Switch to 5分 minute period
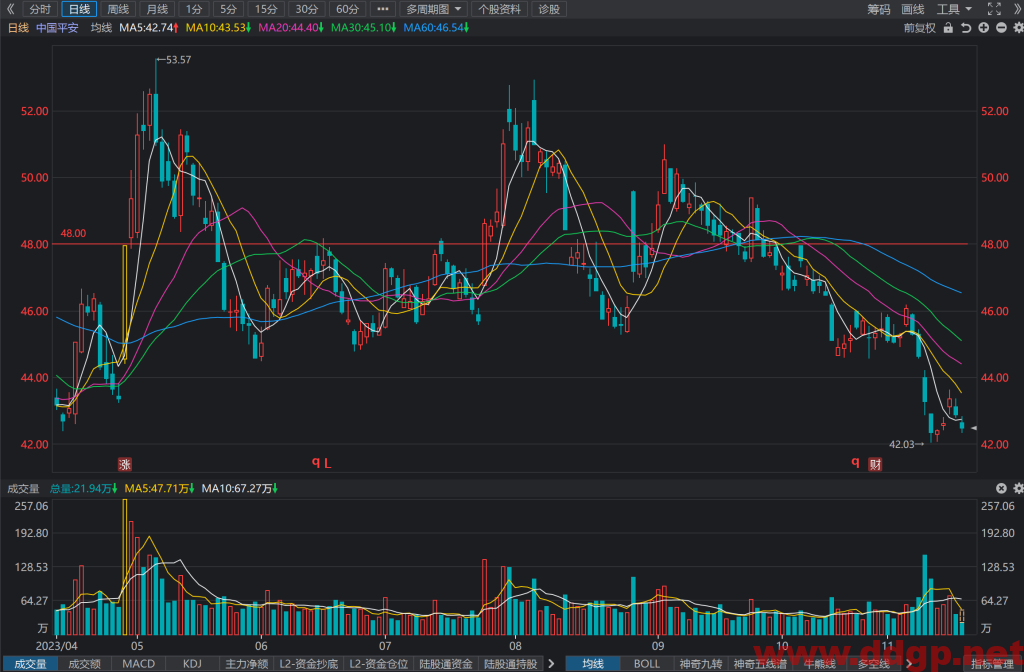 (x=228, y=9)
